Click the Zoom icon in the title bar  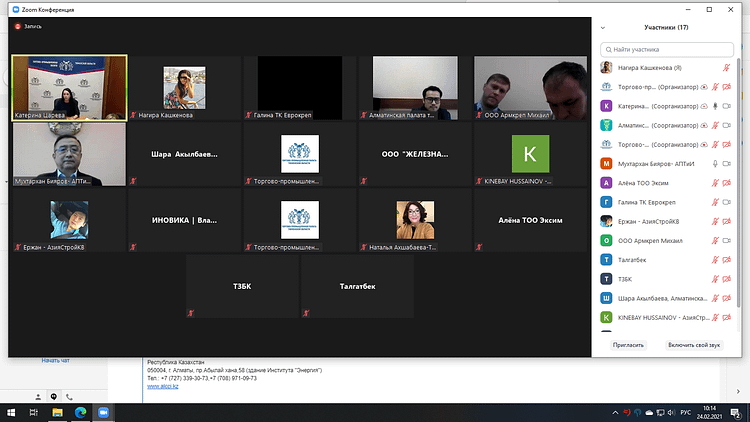point(16,10)
